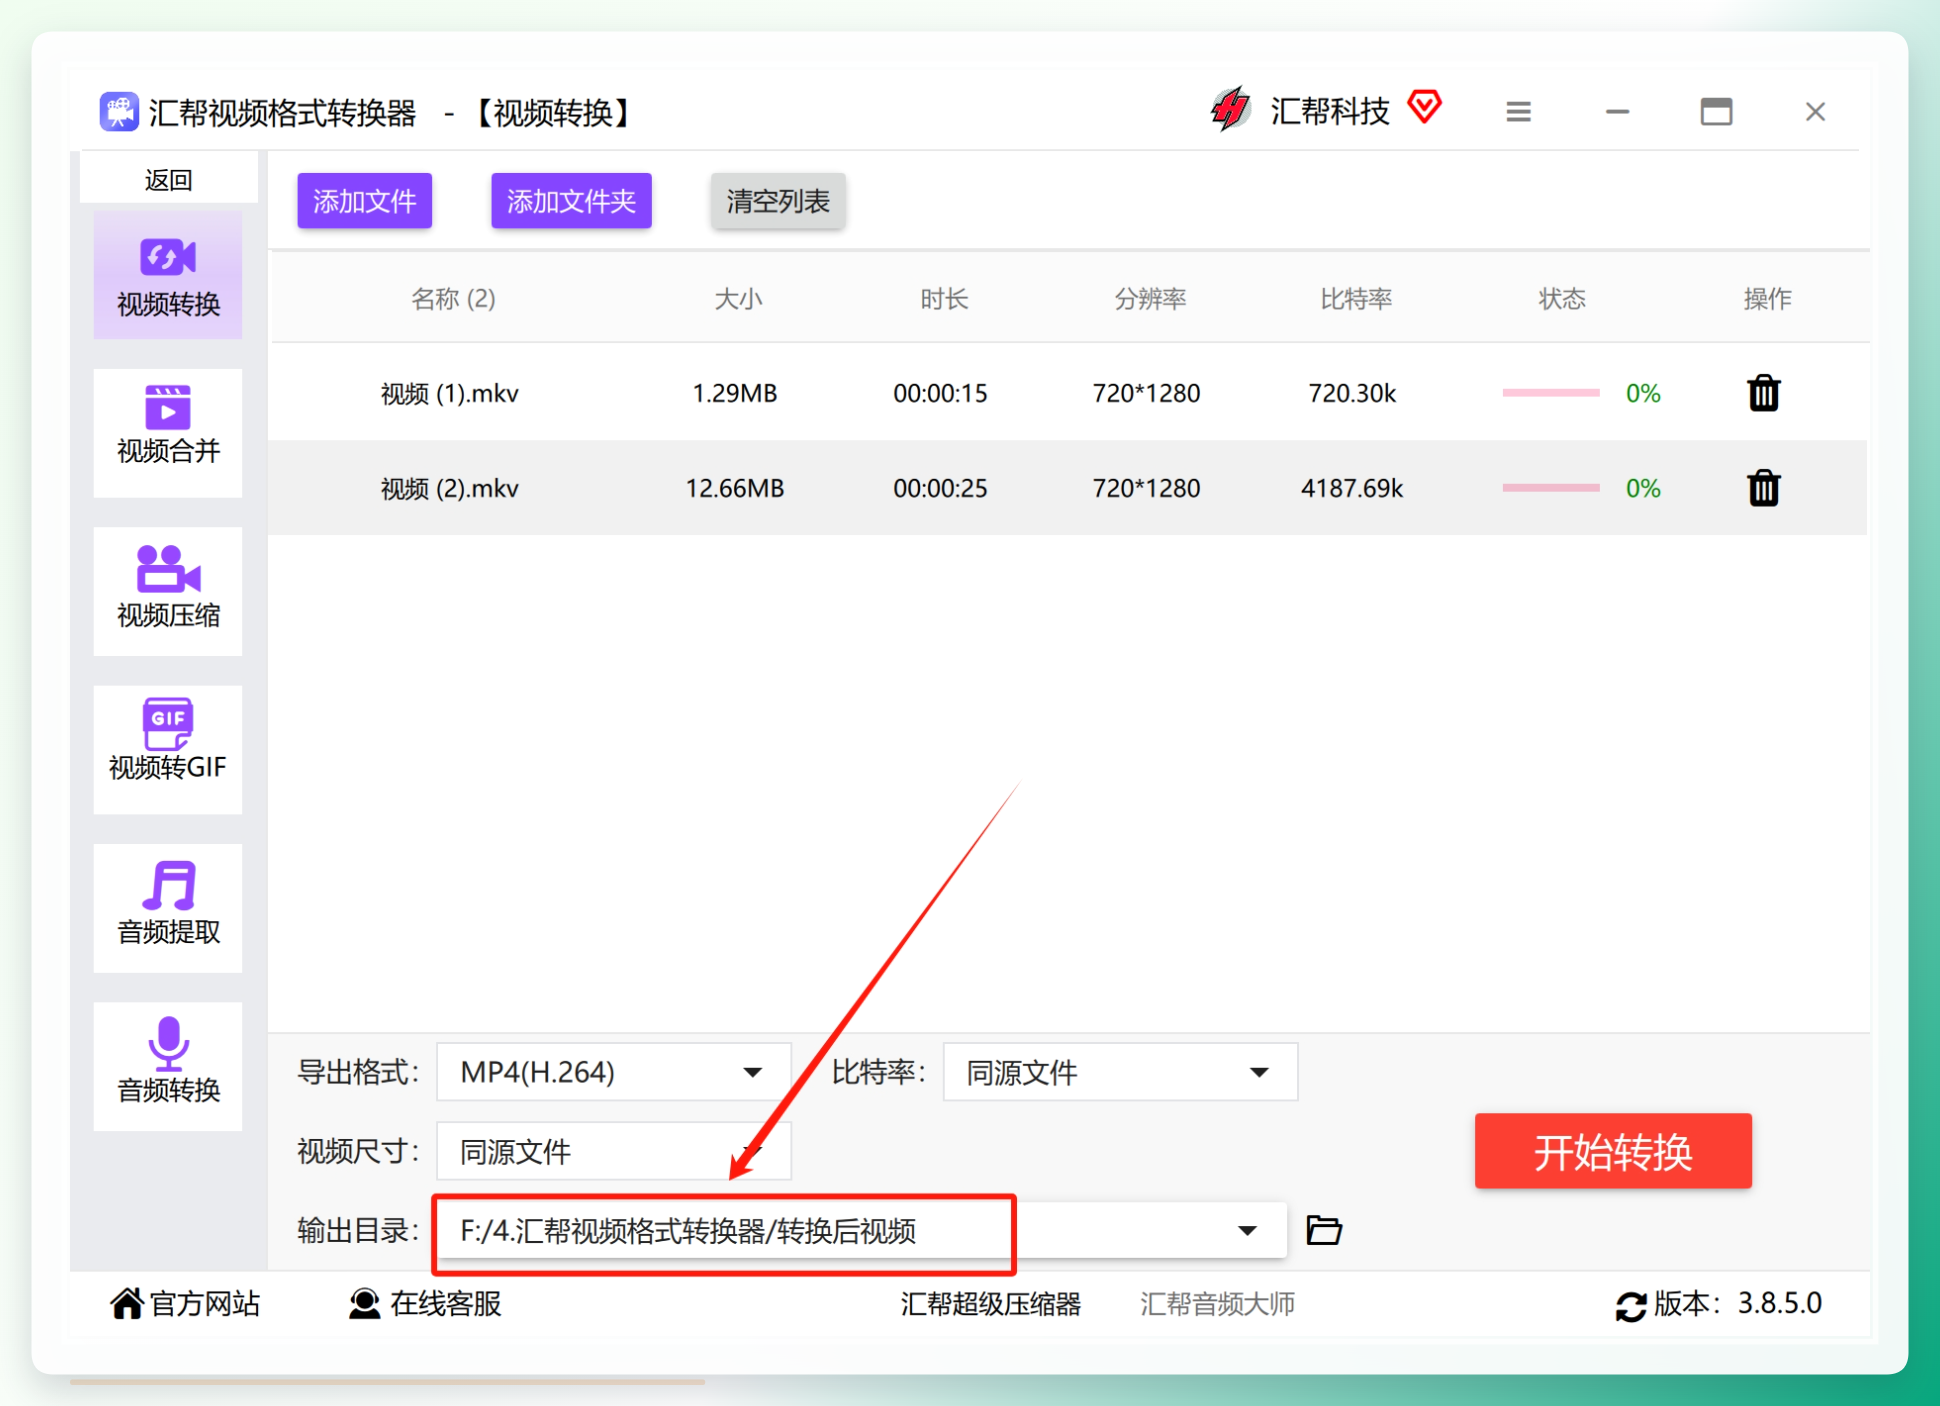Click the 名称 (2) column header
This screenshot has width=1940, height=1406.
pos(453,299)
